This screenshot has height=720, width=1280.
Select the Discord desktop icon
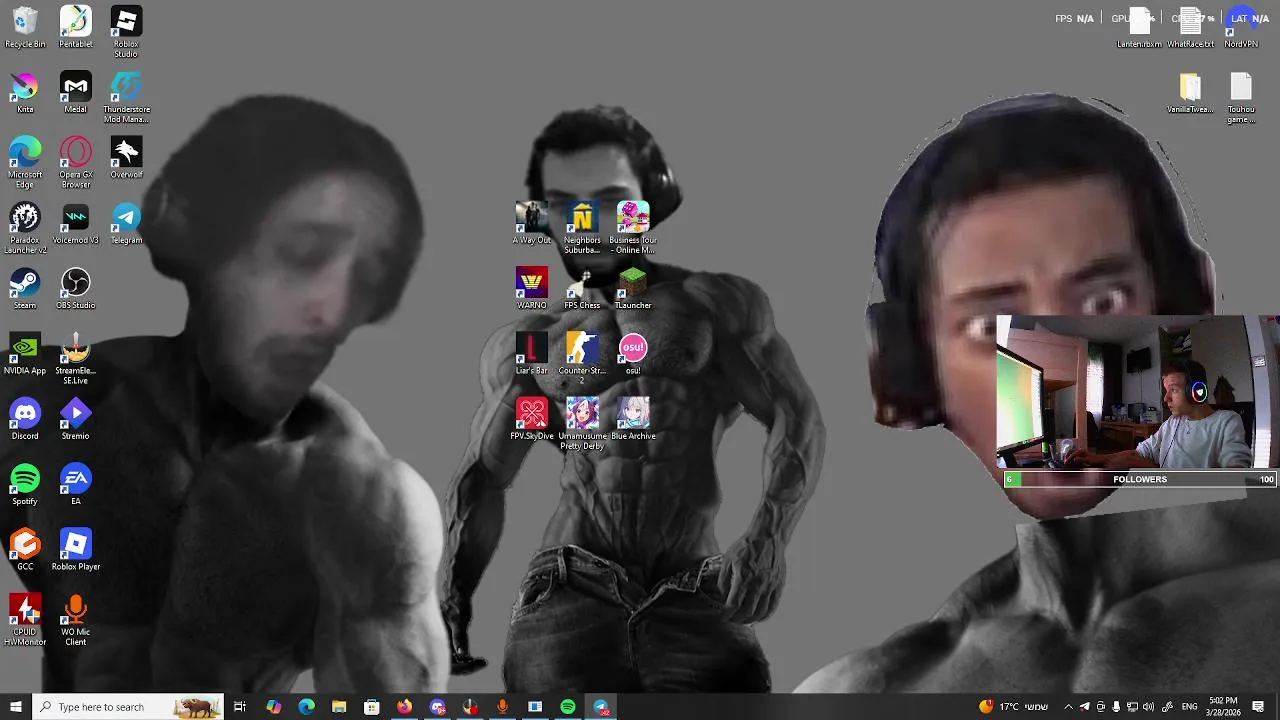coord(25,419)
